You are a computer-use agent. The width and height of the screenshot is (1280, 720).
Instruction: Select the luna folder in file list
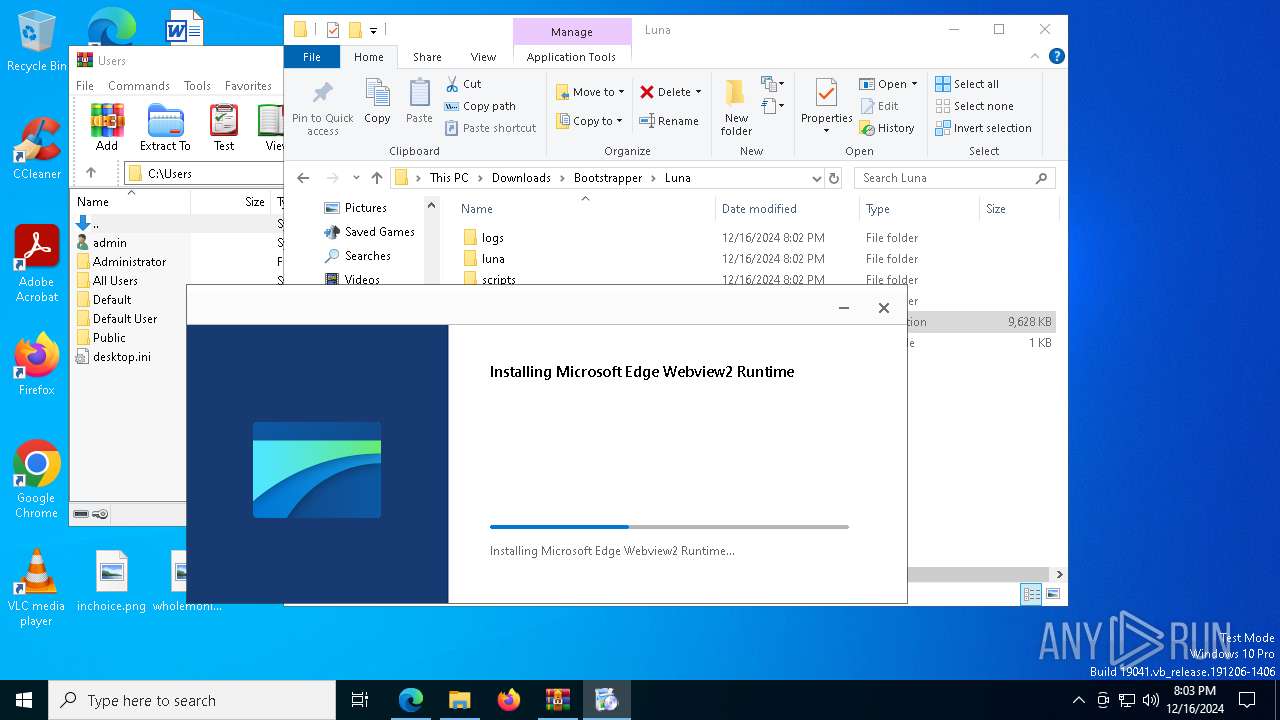tap(493, 259)
